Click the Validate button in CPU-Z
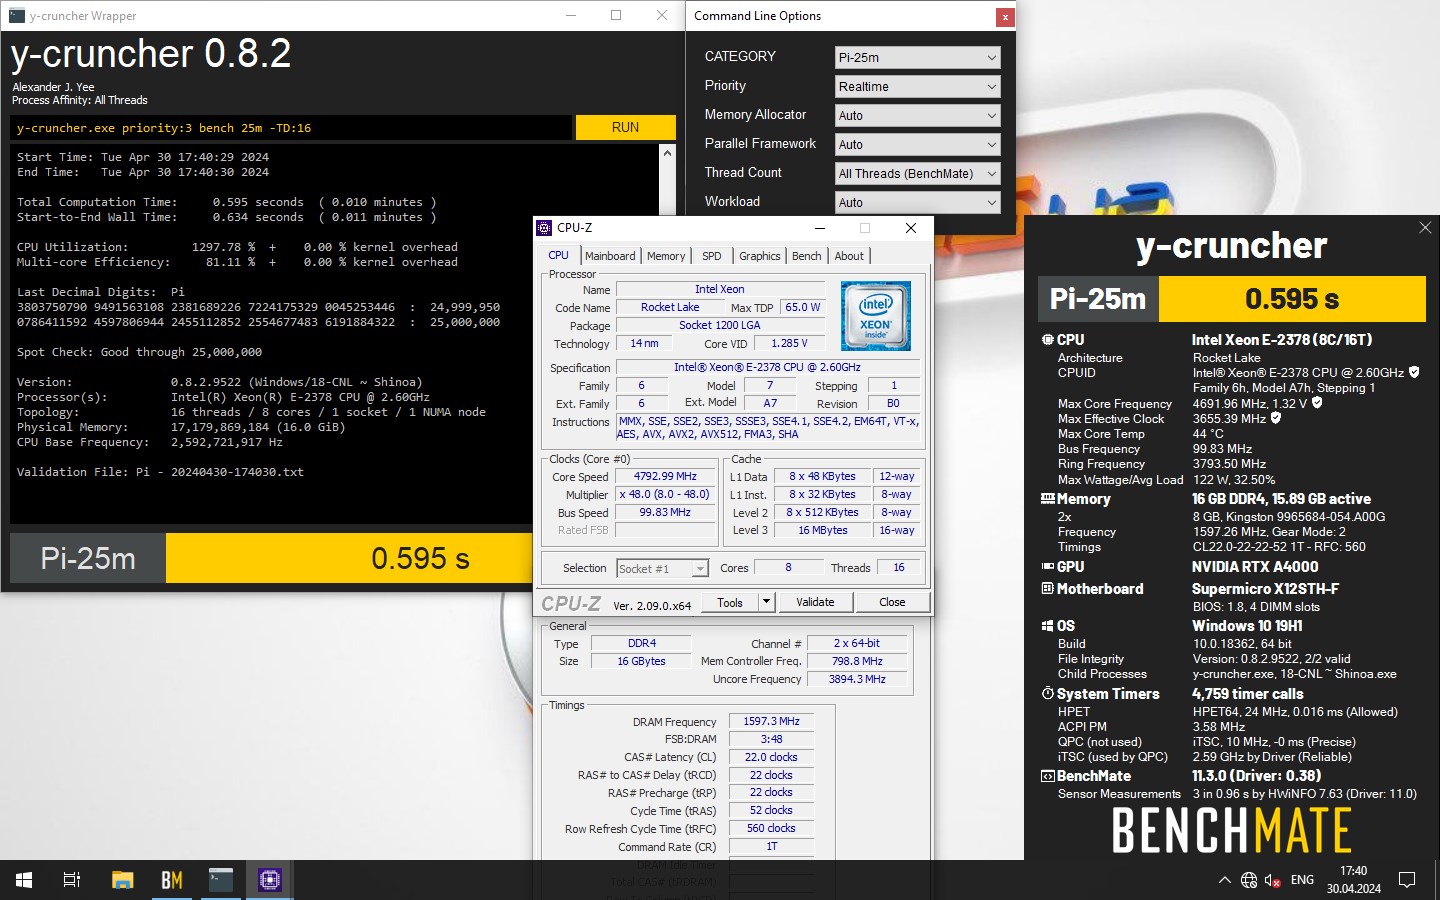1440x900 pixels. click(x=815, y=602)
